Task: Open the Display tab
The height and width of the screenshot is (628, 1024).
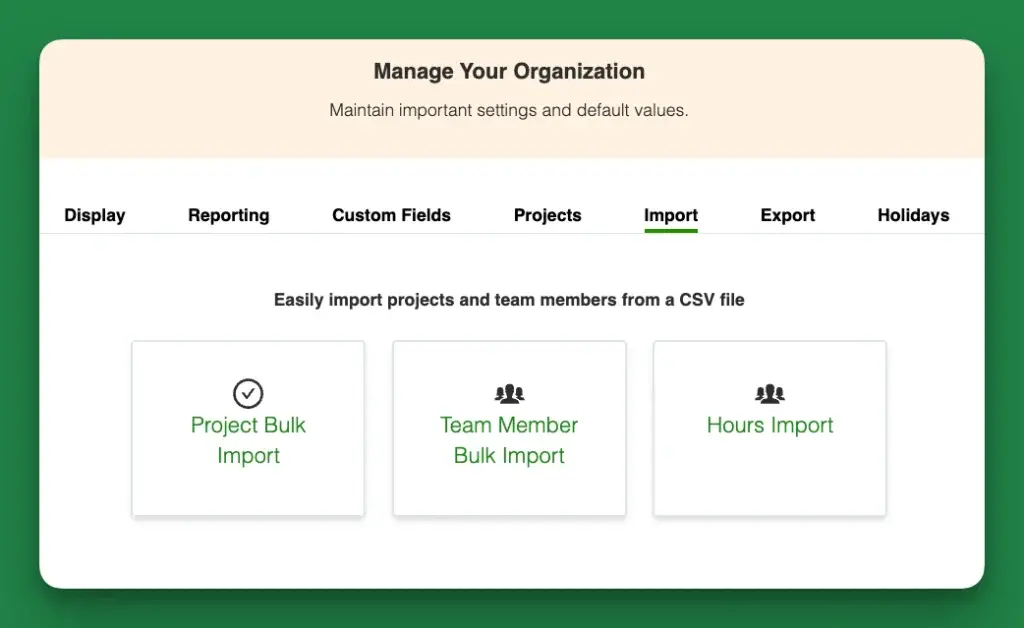Action: click(95, 215)
